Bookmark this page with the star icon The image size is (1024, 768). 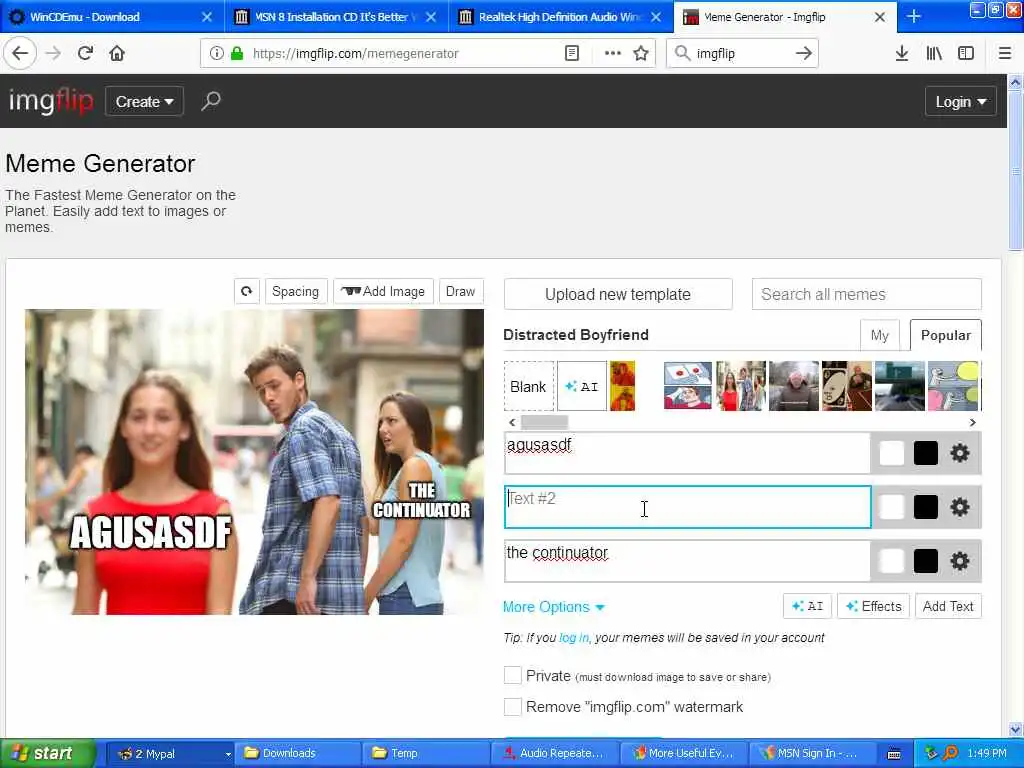641,53
